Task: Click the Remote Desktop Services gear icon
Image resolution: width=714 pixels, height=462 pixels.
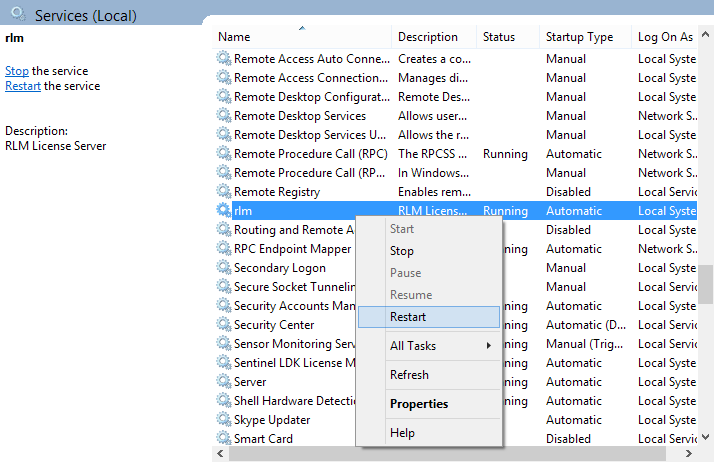Action: tap(223, 116)
